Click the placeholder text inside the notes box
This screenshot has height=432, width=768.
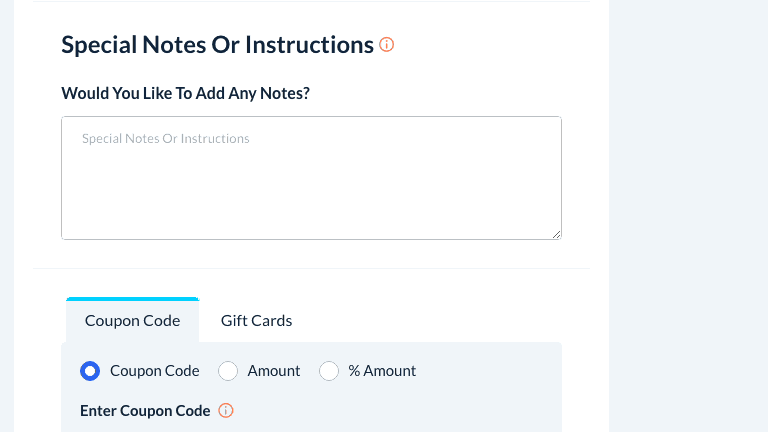tap(166, 139)
